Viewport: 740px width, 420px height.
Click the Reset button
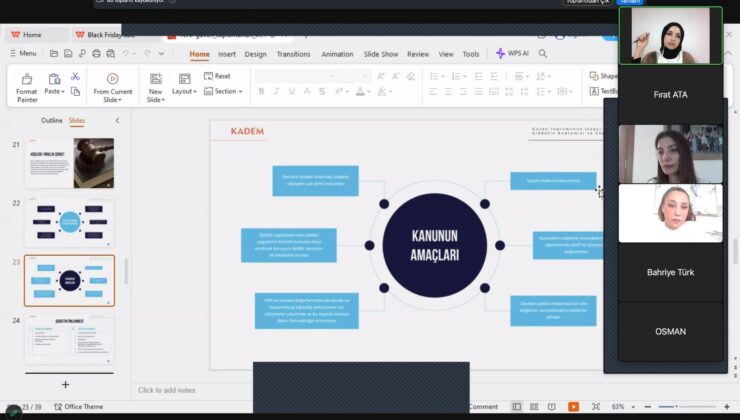coord(217,76)
